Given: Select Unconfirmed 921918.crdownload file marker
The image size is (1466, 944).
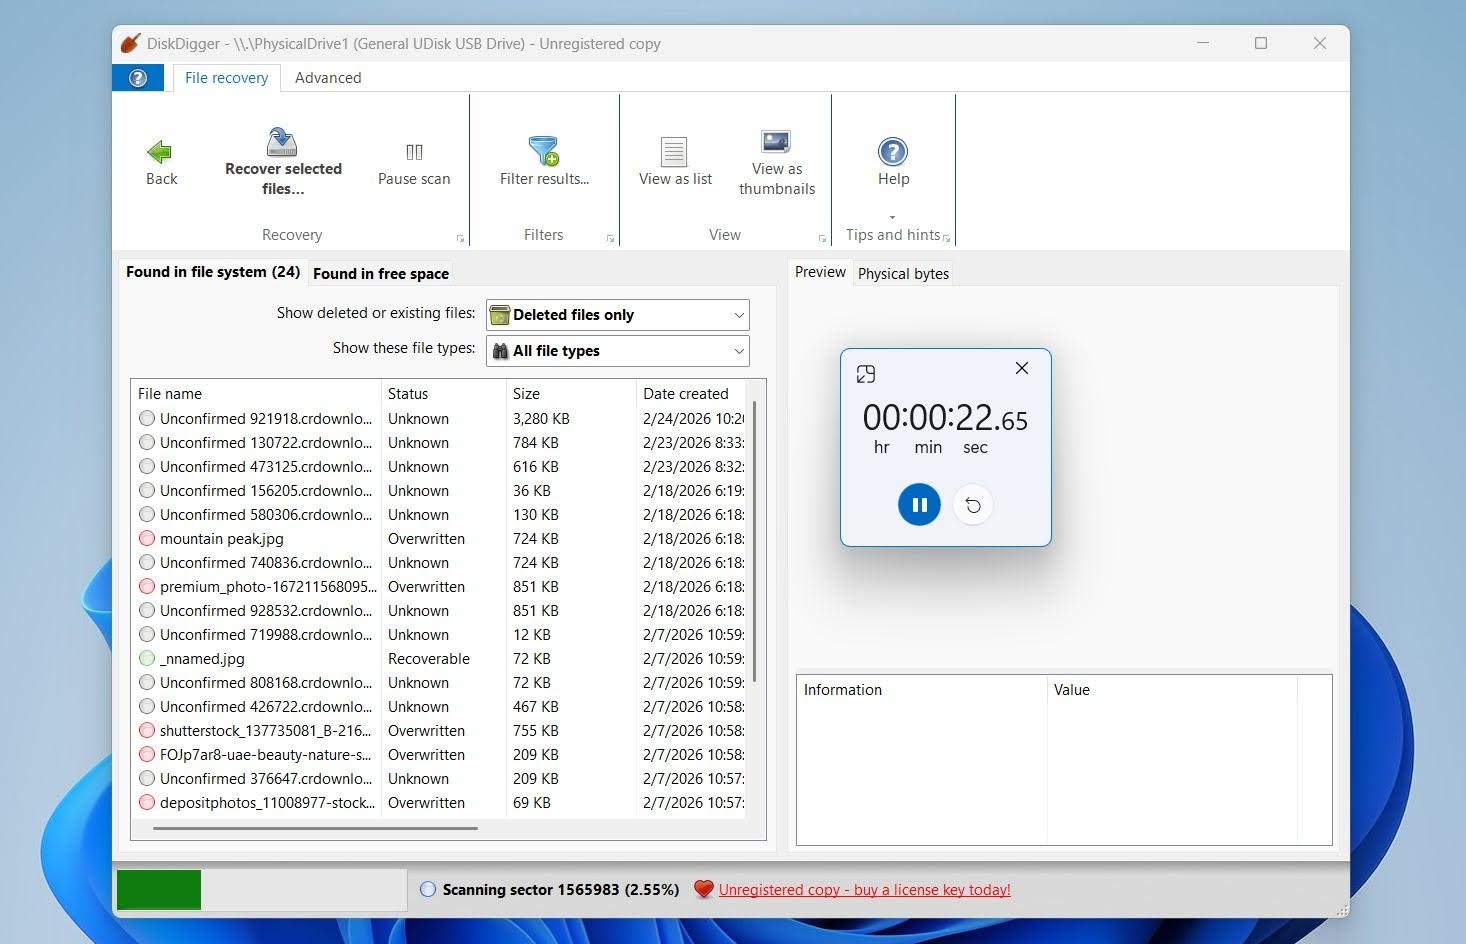Looking at the screenshot, I should tap(147, 419).
